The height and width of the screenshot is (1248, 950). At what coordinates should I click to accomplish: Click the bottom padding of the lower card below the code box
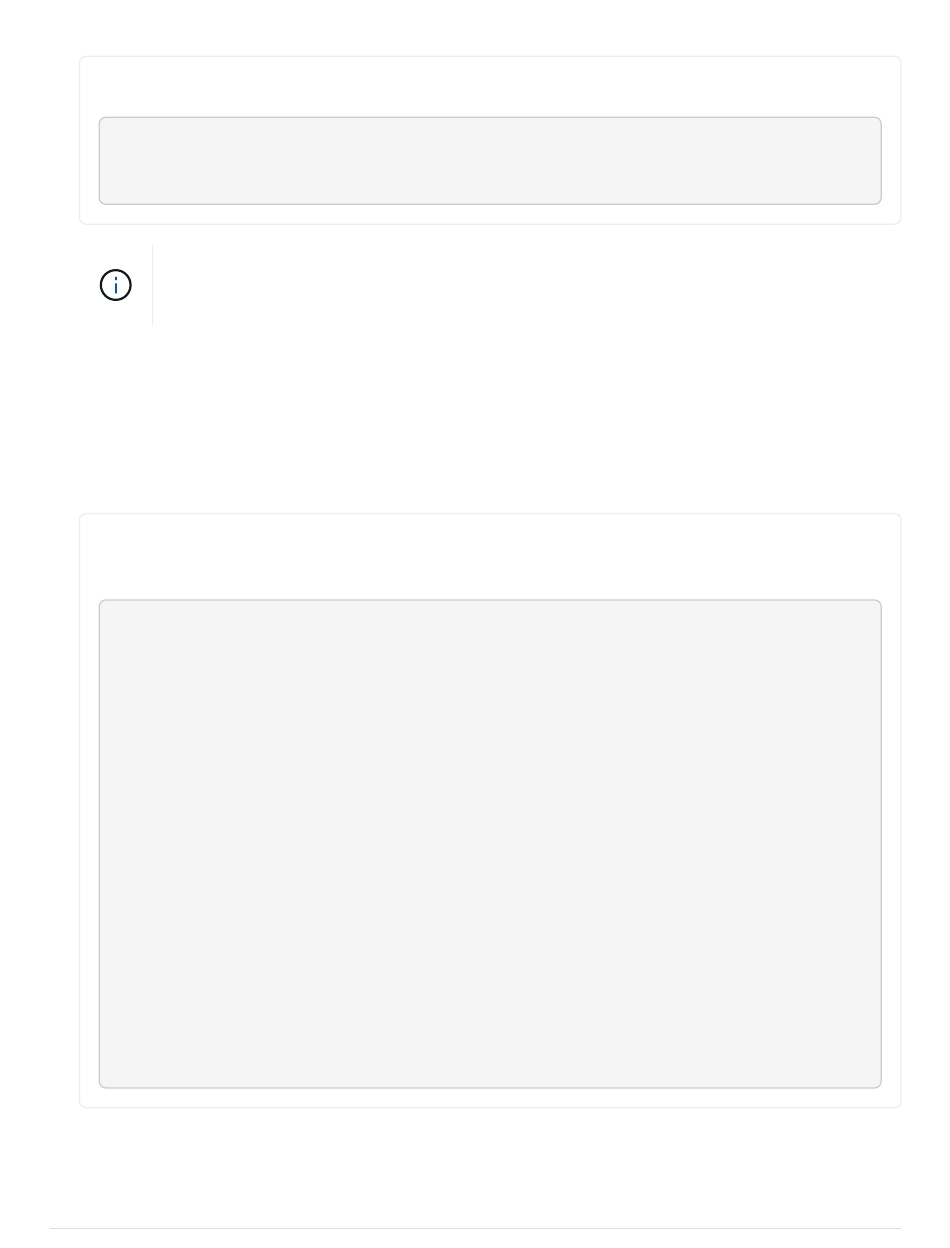point(490,1097)
